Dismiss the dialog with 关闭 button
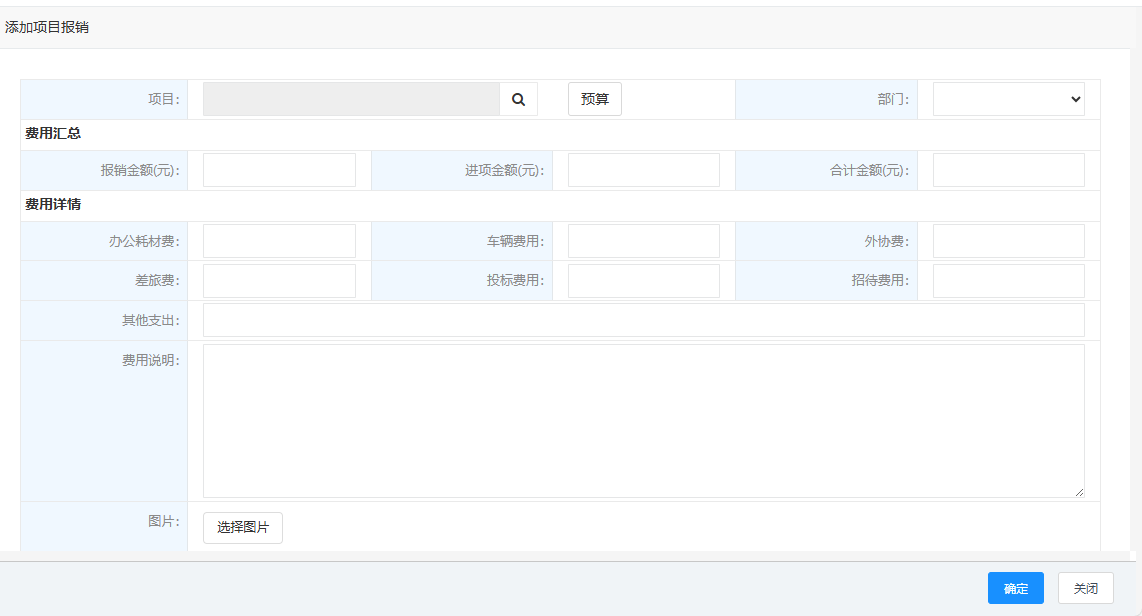 tap(1085, 588)
